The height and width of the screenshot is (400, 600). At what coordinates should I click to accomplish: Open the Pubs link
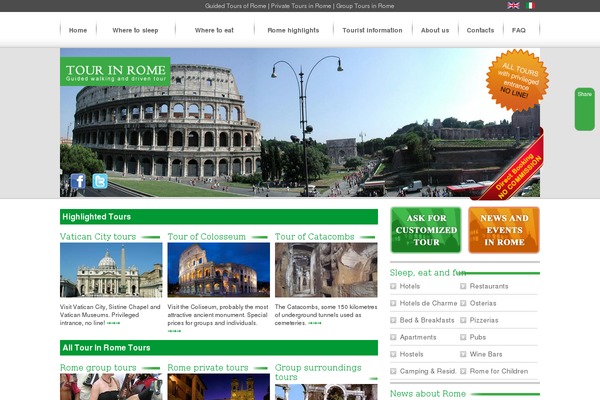[x=478, y=337]
